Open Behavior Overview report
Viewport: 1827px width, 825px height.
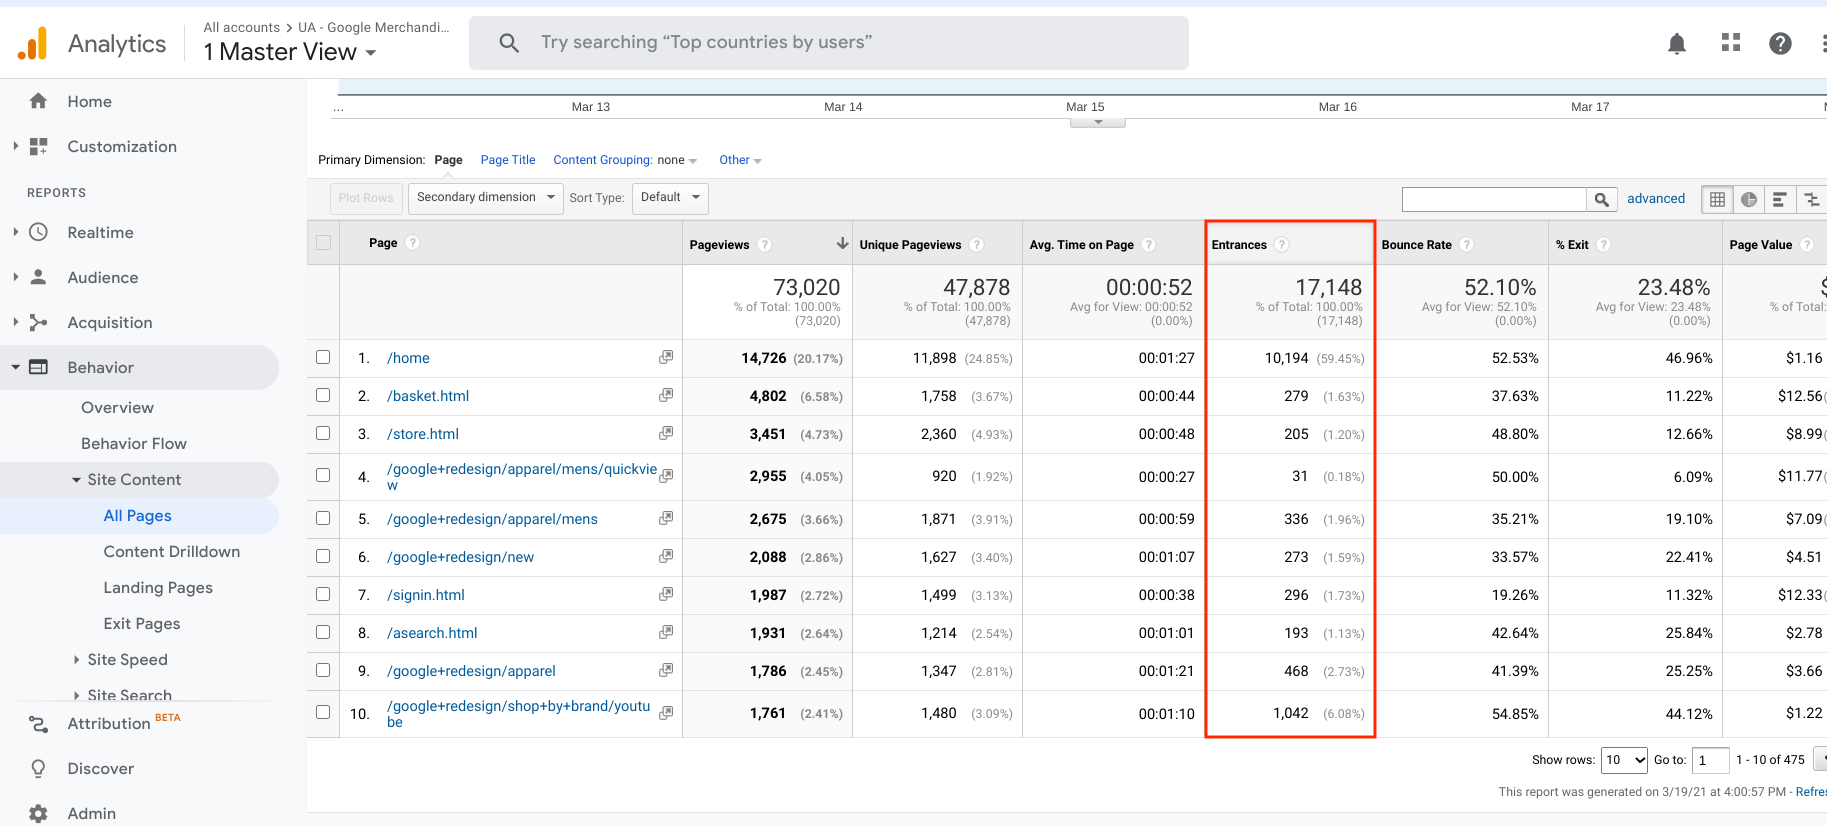point(118,408)
